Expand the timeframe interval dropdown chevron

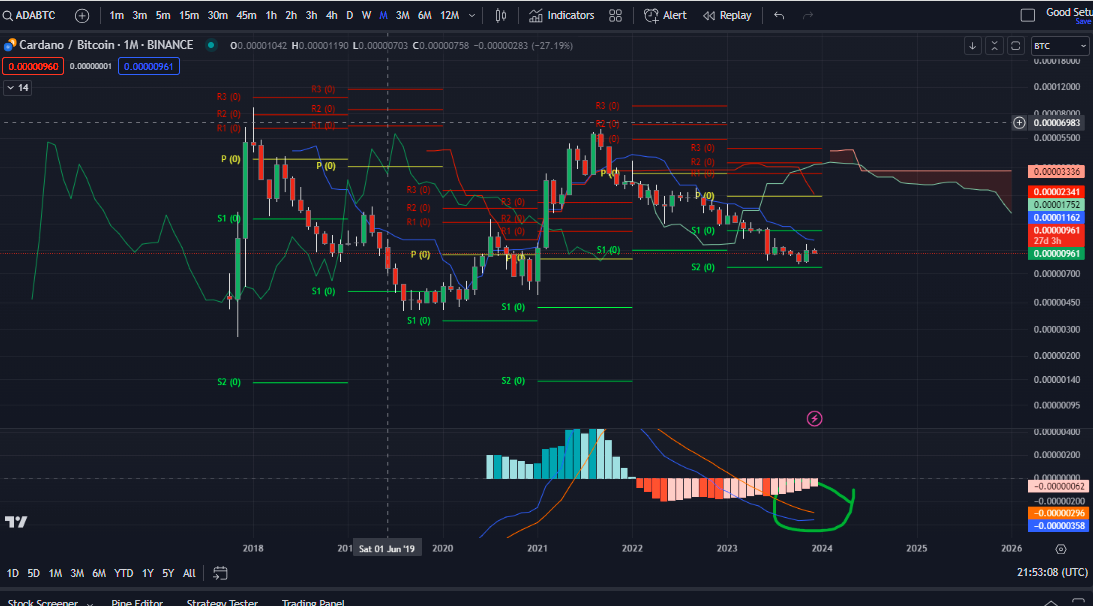(x=472, y=16)
